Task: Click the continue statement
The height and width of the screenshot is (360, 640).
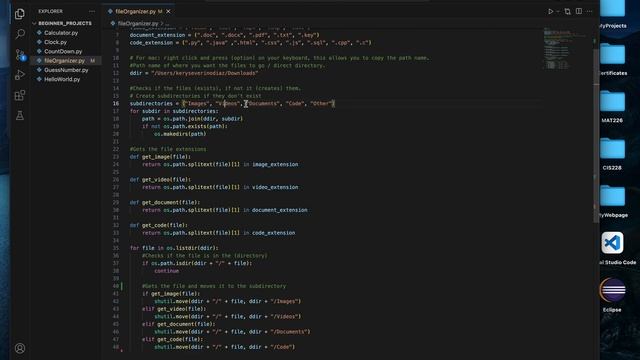Action: [x=167, y=271]
